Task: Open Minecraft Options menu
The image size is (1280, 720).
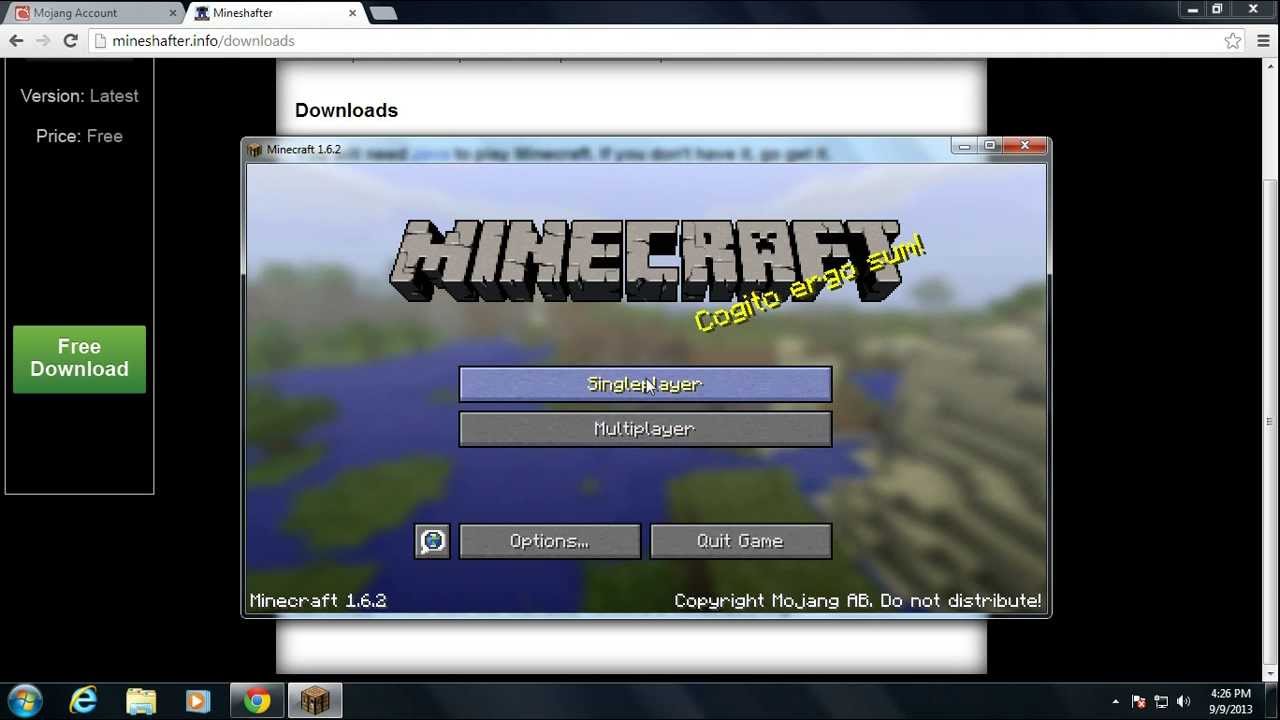Action: 549,541
